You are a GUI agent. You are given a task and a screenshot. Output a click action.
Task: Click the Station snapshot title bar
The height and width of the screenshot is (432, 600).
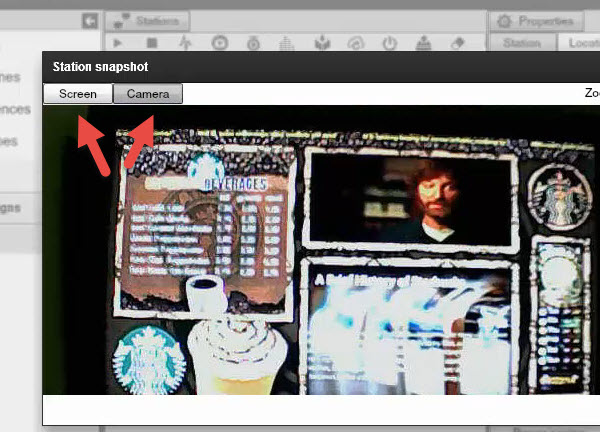point(321,67)
